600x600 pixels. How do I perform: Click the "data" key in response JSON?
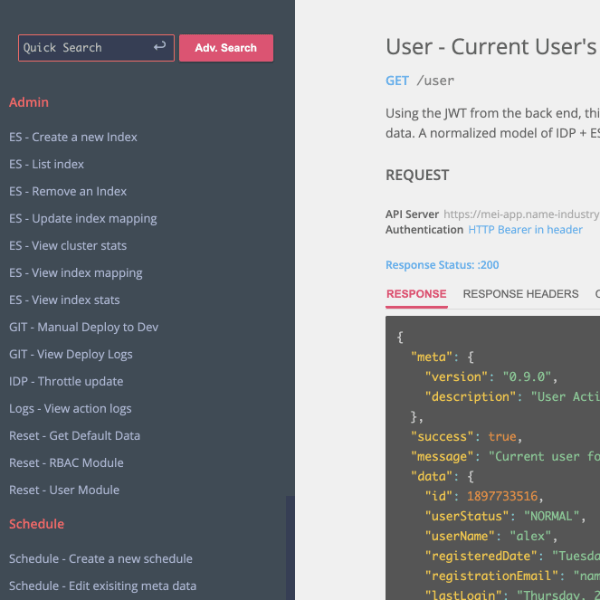[x=432, y=476]
